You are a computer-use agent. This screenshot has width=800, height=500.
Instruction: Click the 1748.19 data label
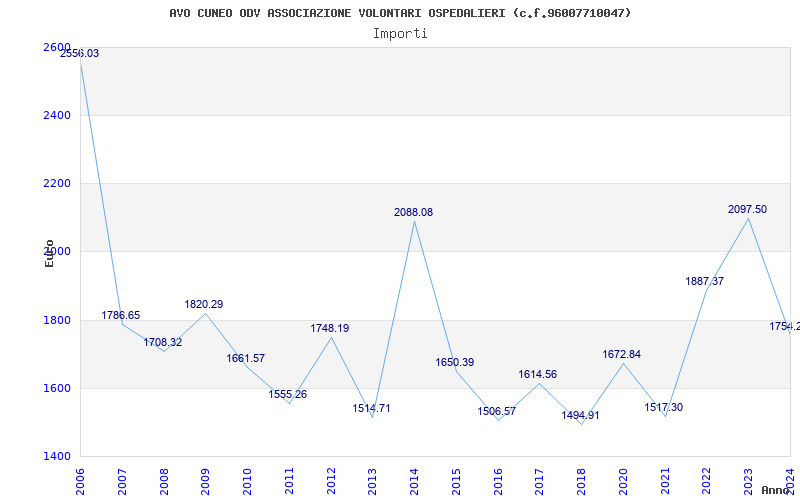tap(330, 329)
